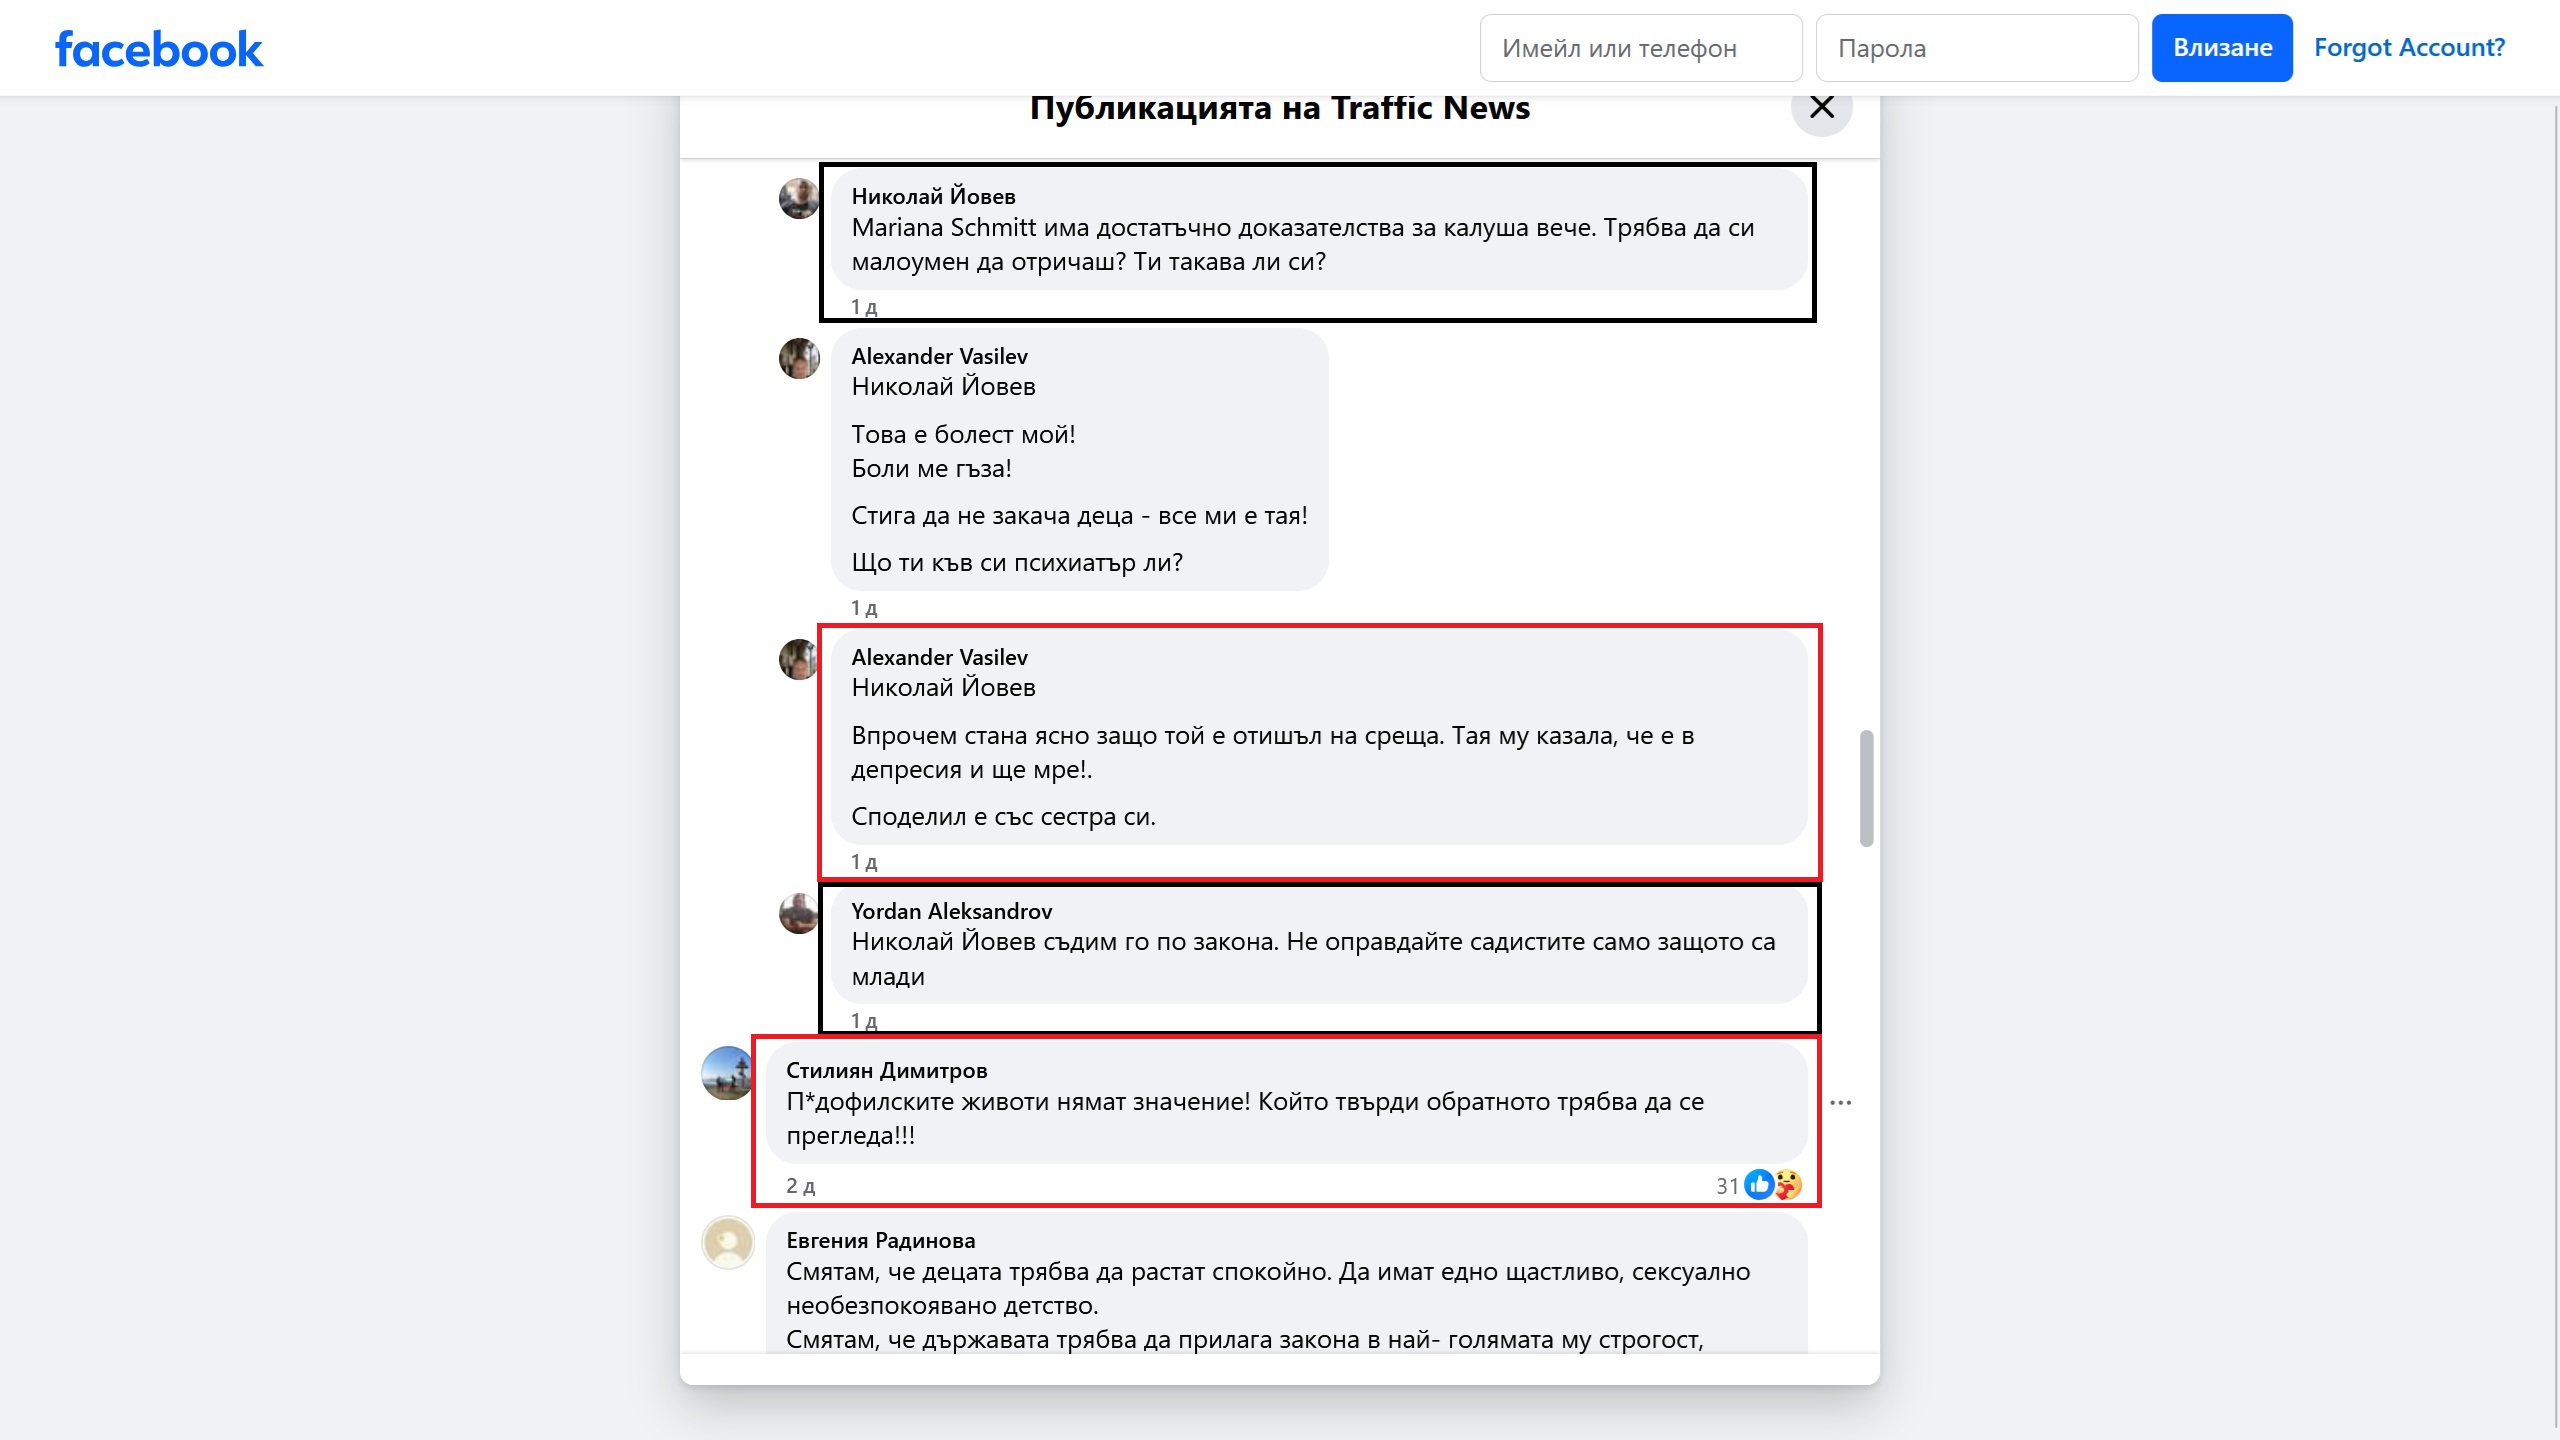
Task: Open the author name Николай Йовев on the top comment
Action: coord(933,196)
